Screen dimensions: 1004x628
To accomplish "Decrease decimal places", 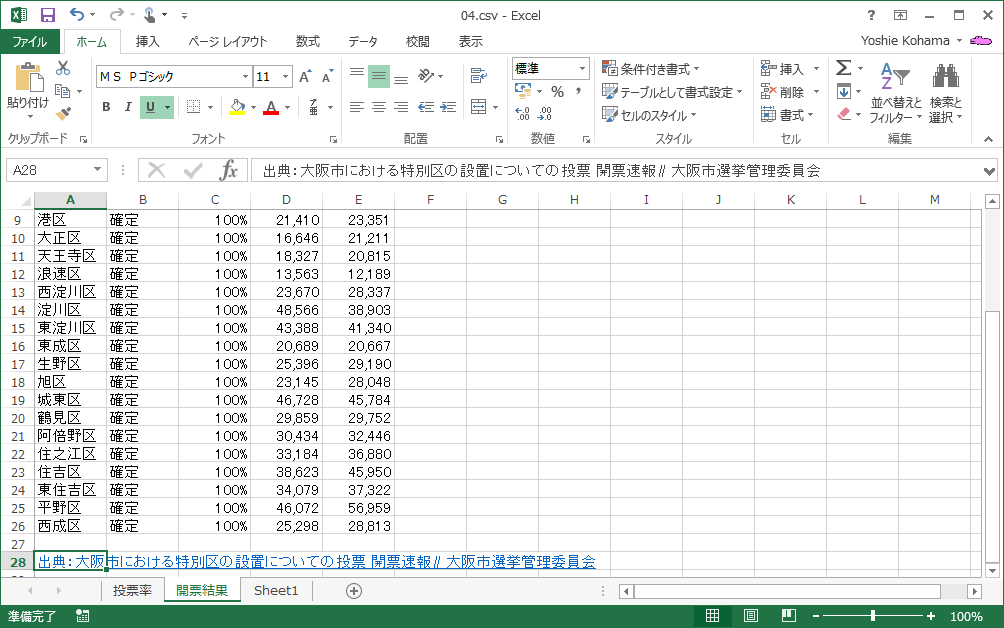I will tap(545, 114).
